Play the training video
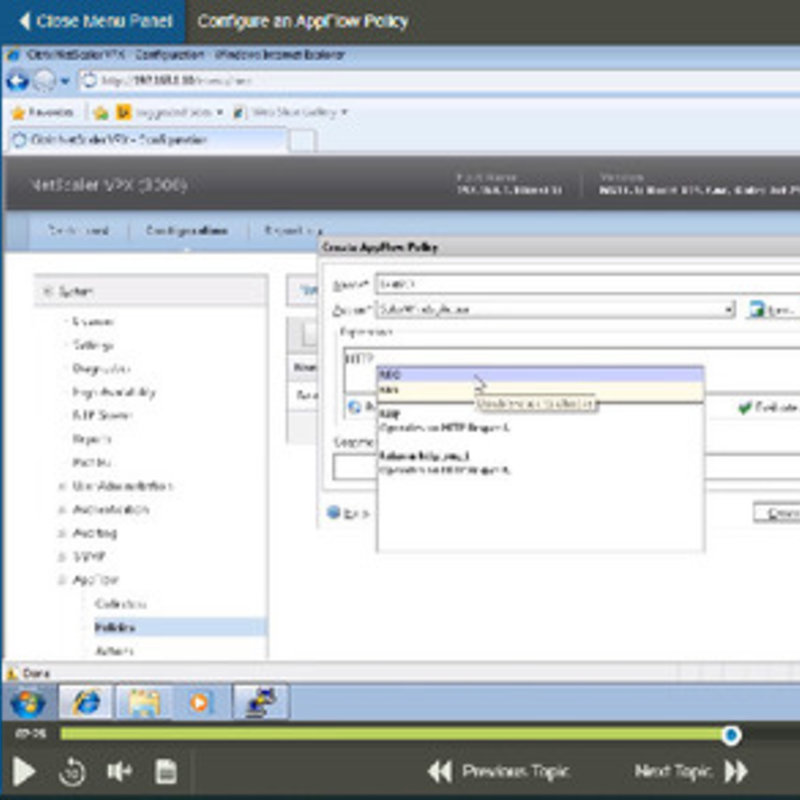Screen dimensions: 800x800 (x=23, y=771)
